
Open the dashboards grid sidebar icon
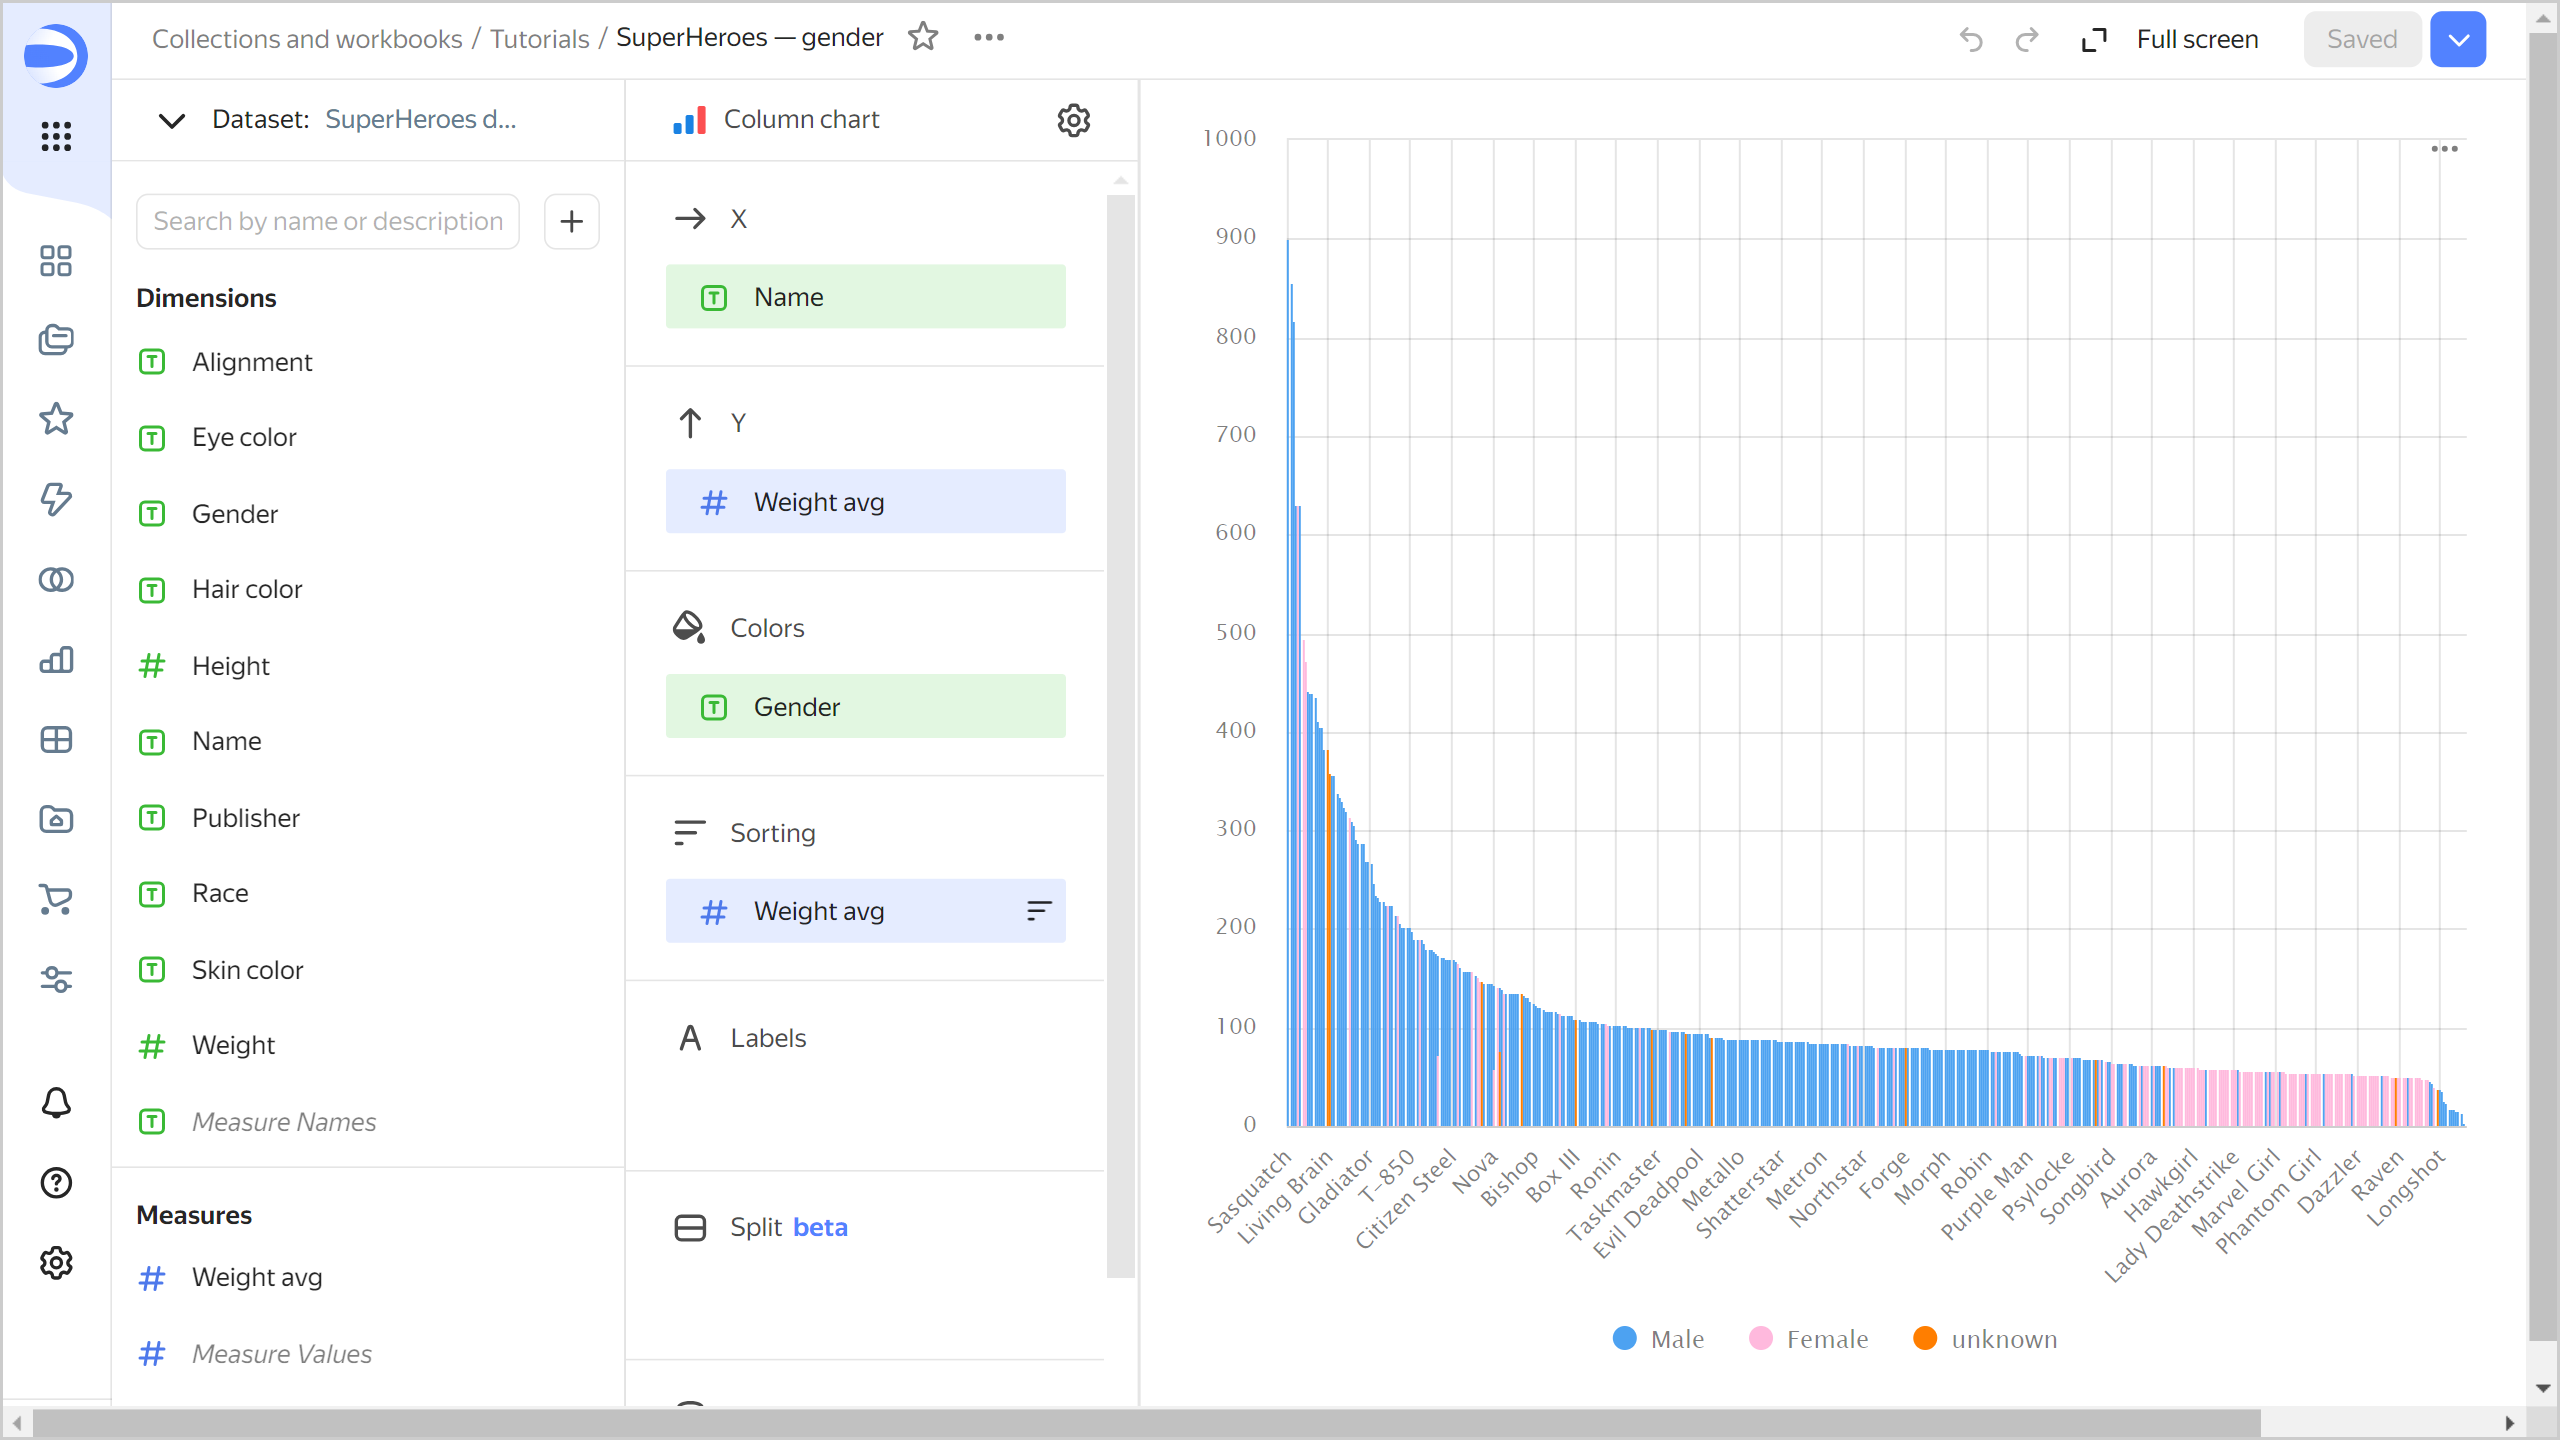(x=56, y=261)
